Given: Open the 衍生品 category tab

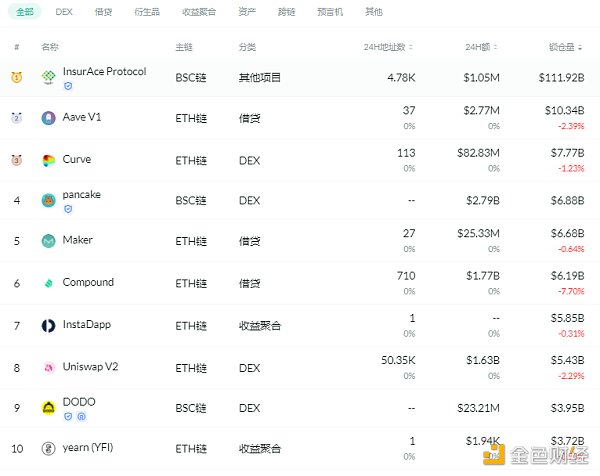Looking at the screenshot, I should click(147, 12).
